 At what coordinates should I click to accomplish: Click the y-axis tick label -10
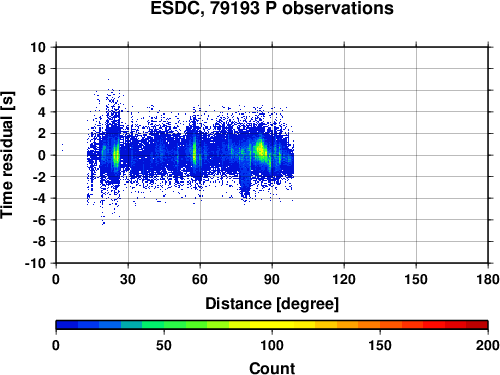point(35,263)
